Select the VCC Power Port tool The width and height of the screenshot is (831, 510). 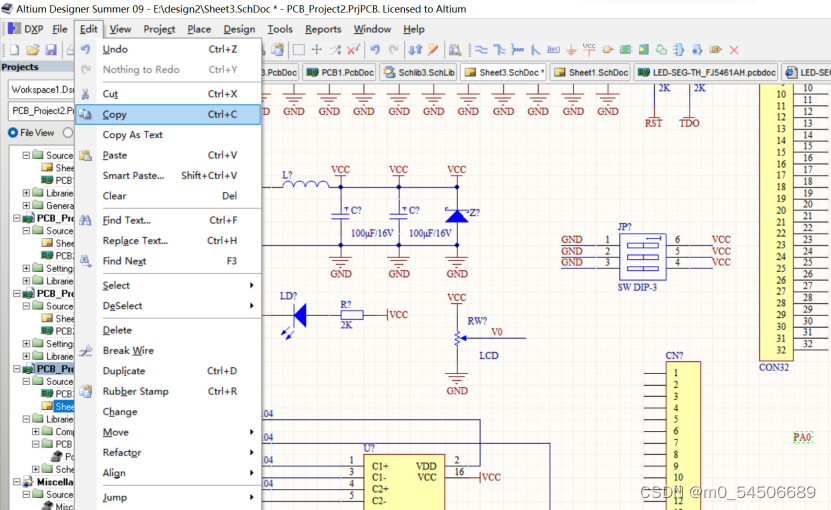589,49
